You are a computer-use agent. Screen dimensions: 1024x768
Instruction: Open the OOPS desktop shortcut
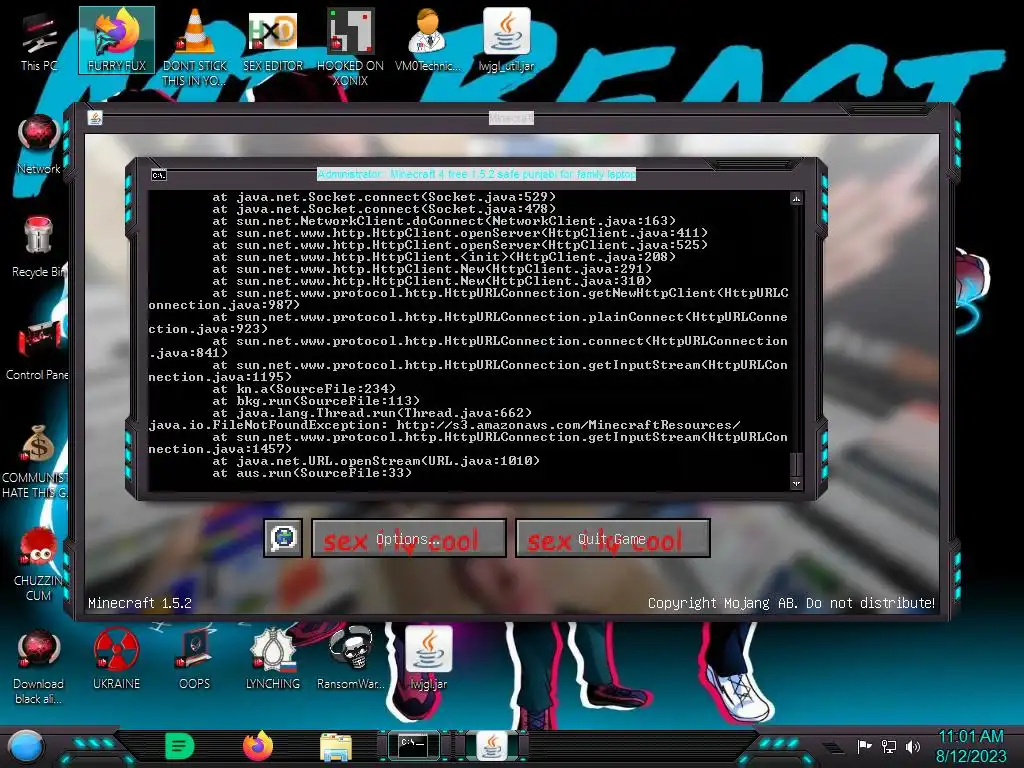[x=195, y=660]
